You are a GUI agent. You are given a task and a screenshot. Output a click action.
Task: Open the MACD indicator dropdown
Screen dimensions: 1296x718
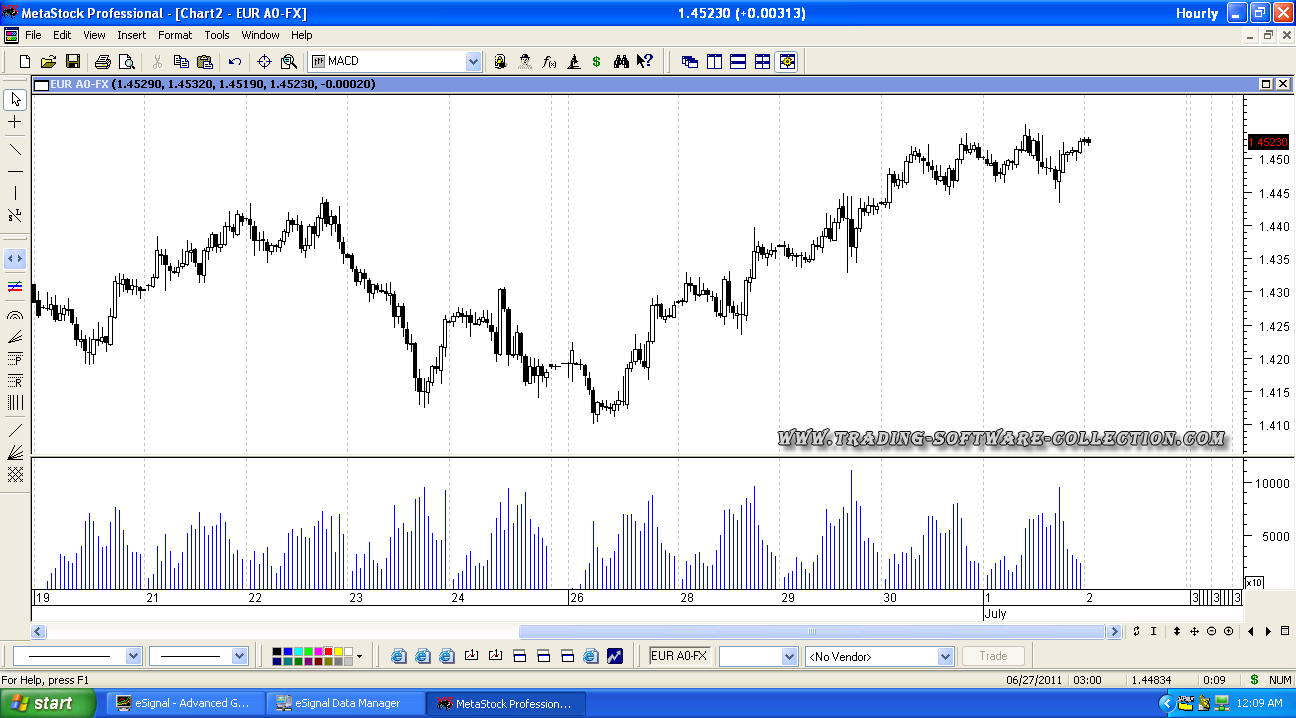(473, 62)
